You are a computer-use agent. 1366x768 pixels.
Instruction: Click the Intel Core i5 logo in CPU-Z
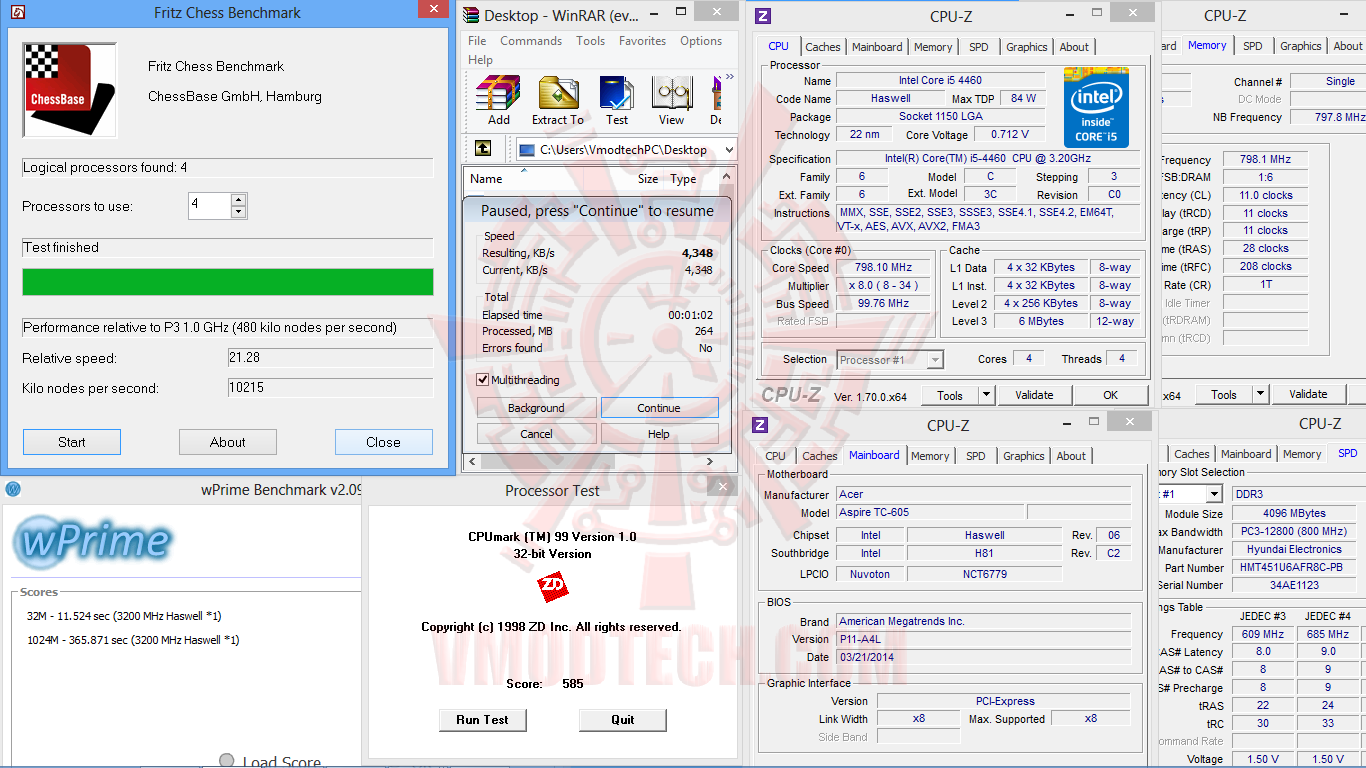(x=1096, y=108)
